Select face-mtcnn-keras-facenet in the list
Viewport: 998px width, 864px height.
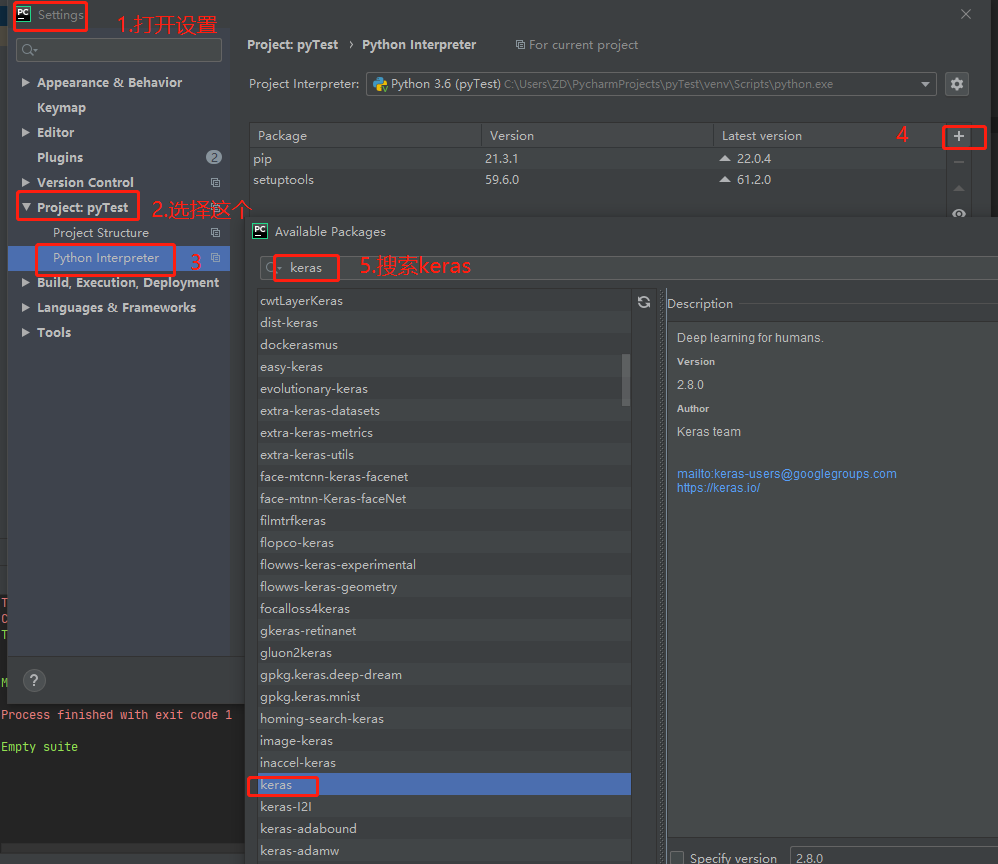444,476
